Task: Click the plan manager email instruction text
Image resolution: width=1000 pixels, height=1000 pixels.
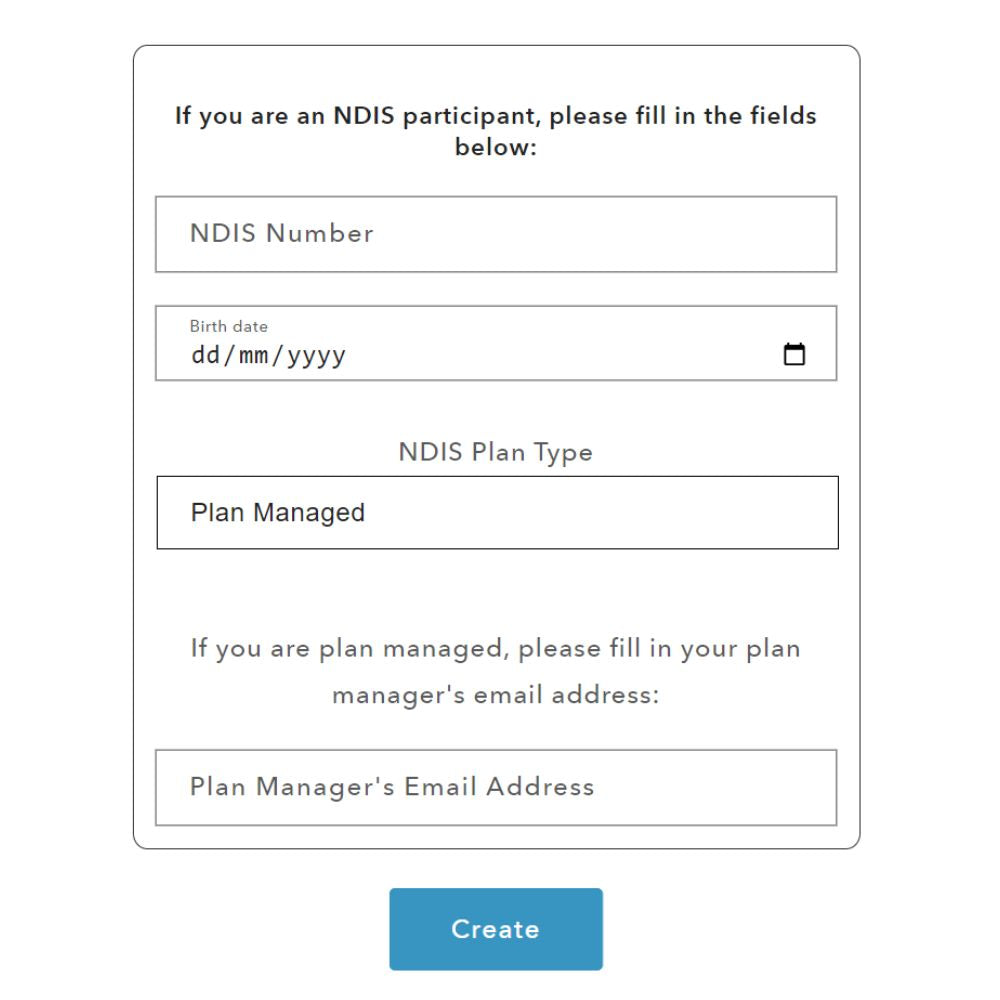Action: [x=497, y=670]
